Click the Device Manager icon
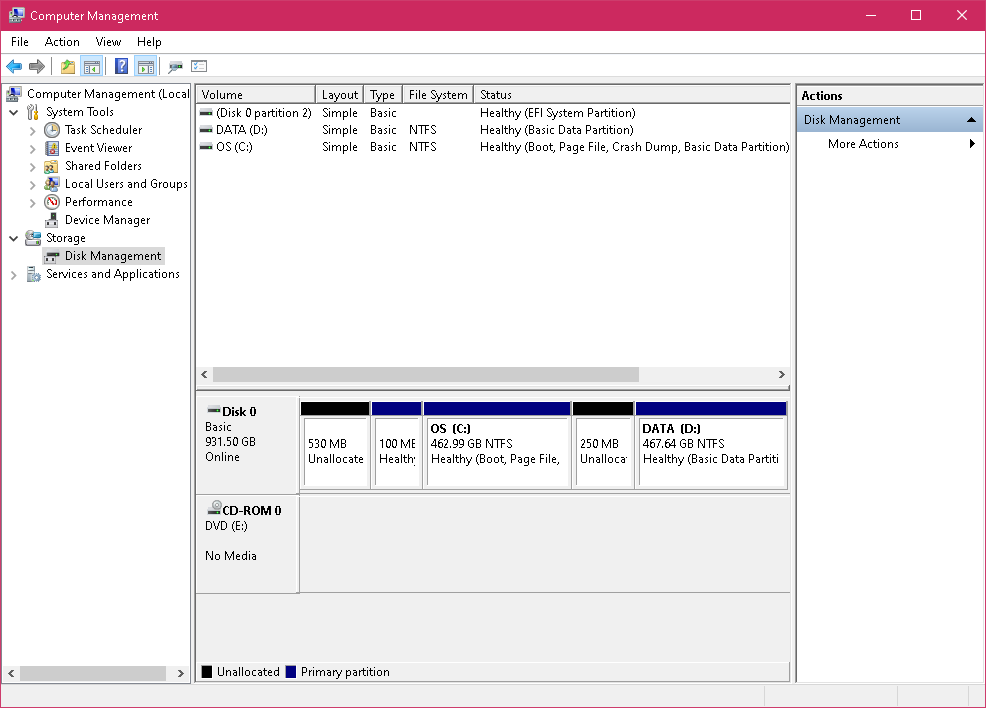 coord(52,220)
